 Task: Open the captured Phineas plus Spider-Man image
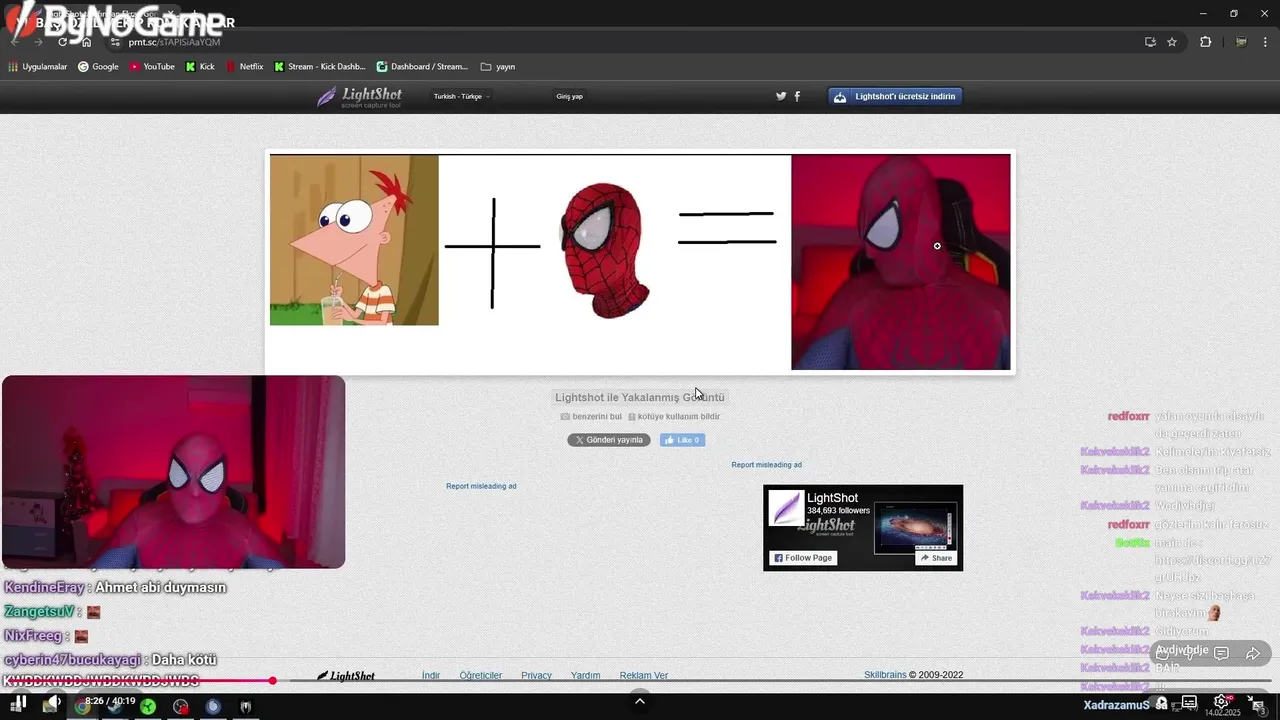(640, 262)
